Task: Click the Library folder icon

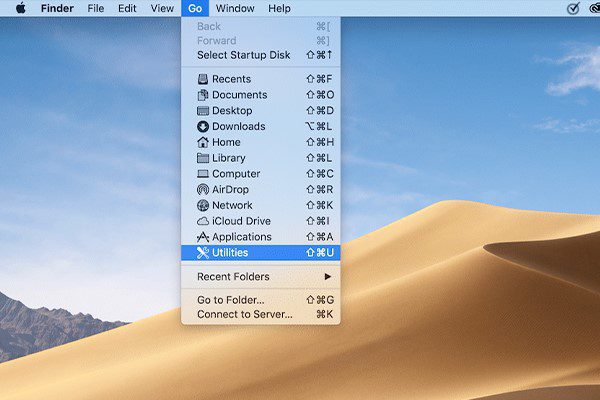Action: [203, 158]
